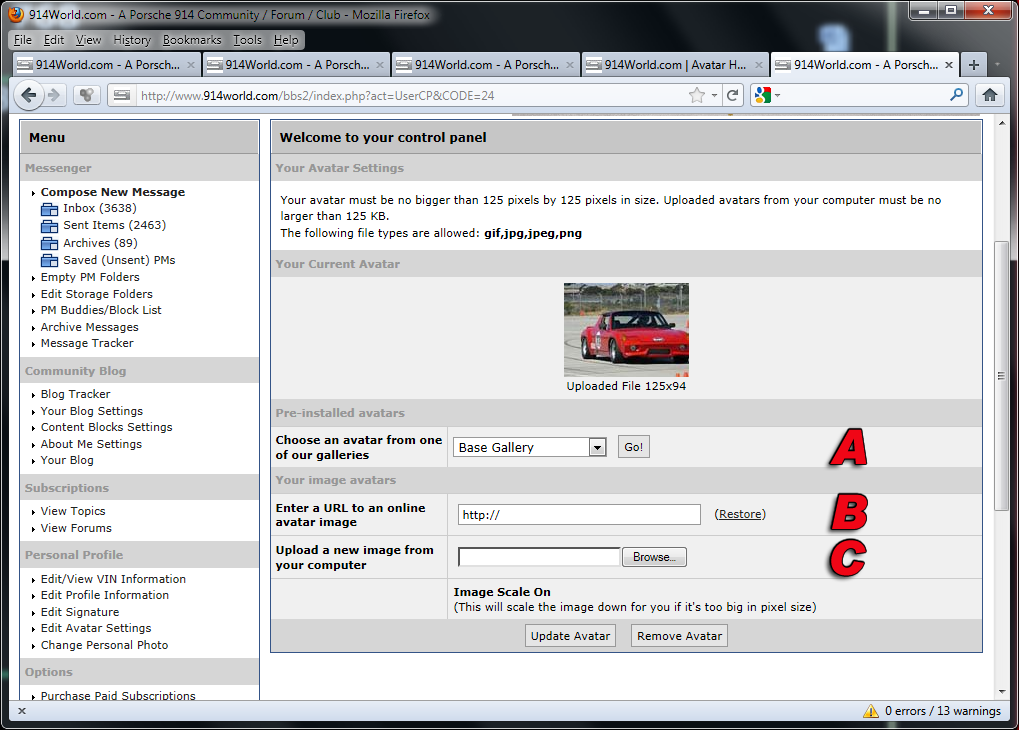Click the site identity icon in the address bar

click(x=122, y=96)
